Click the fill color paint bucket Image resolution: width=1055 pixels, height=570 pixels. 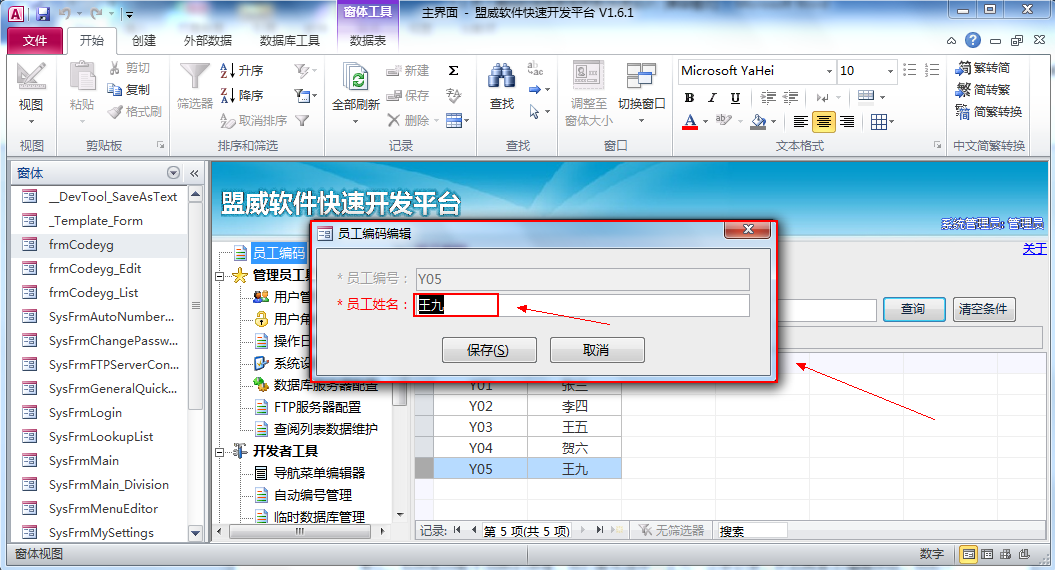coord(759,122)
